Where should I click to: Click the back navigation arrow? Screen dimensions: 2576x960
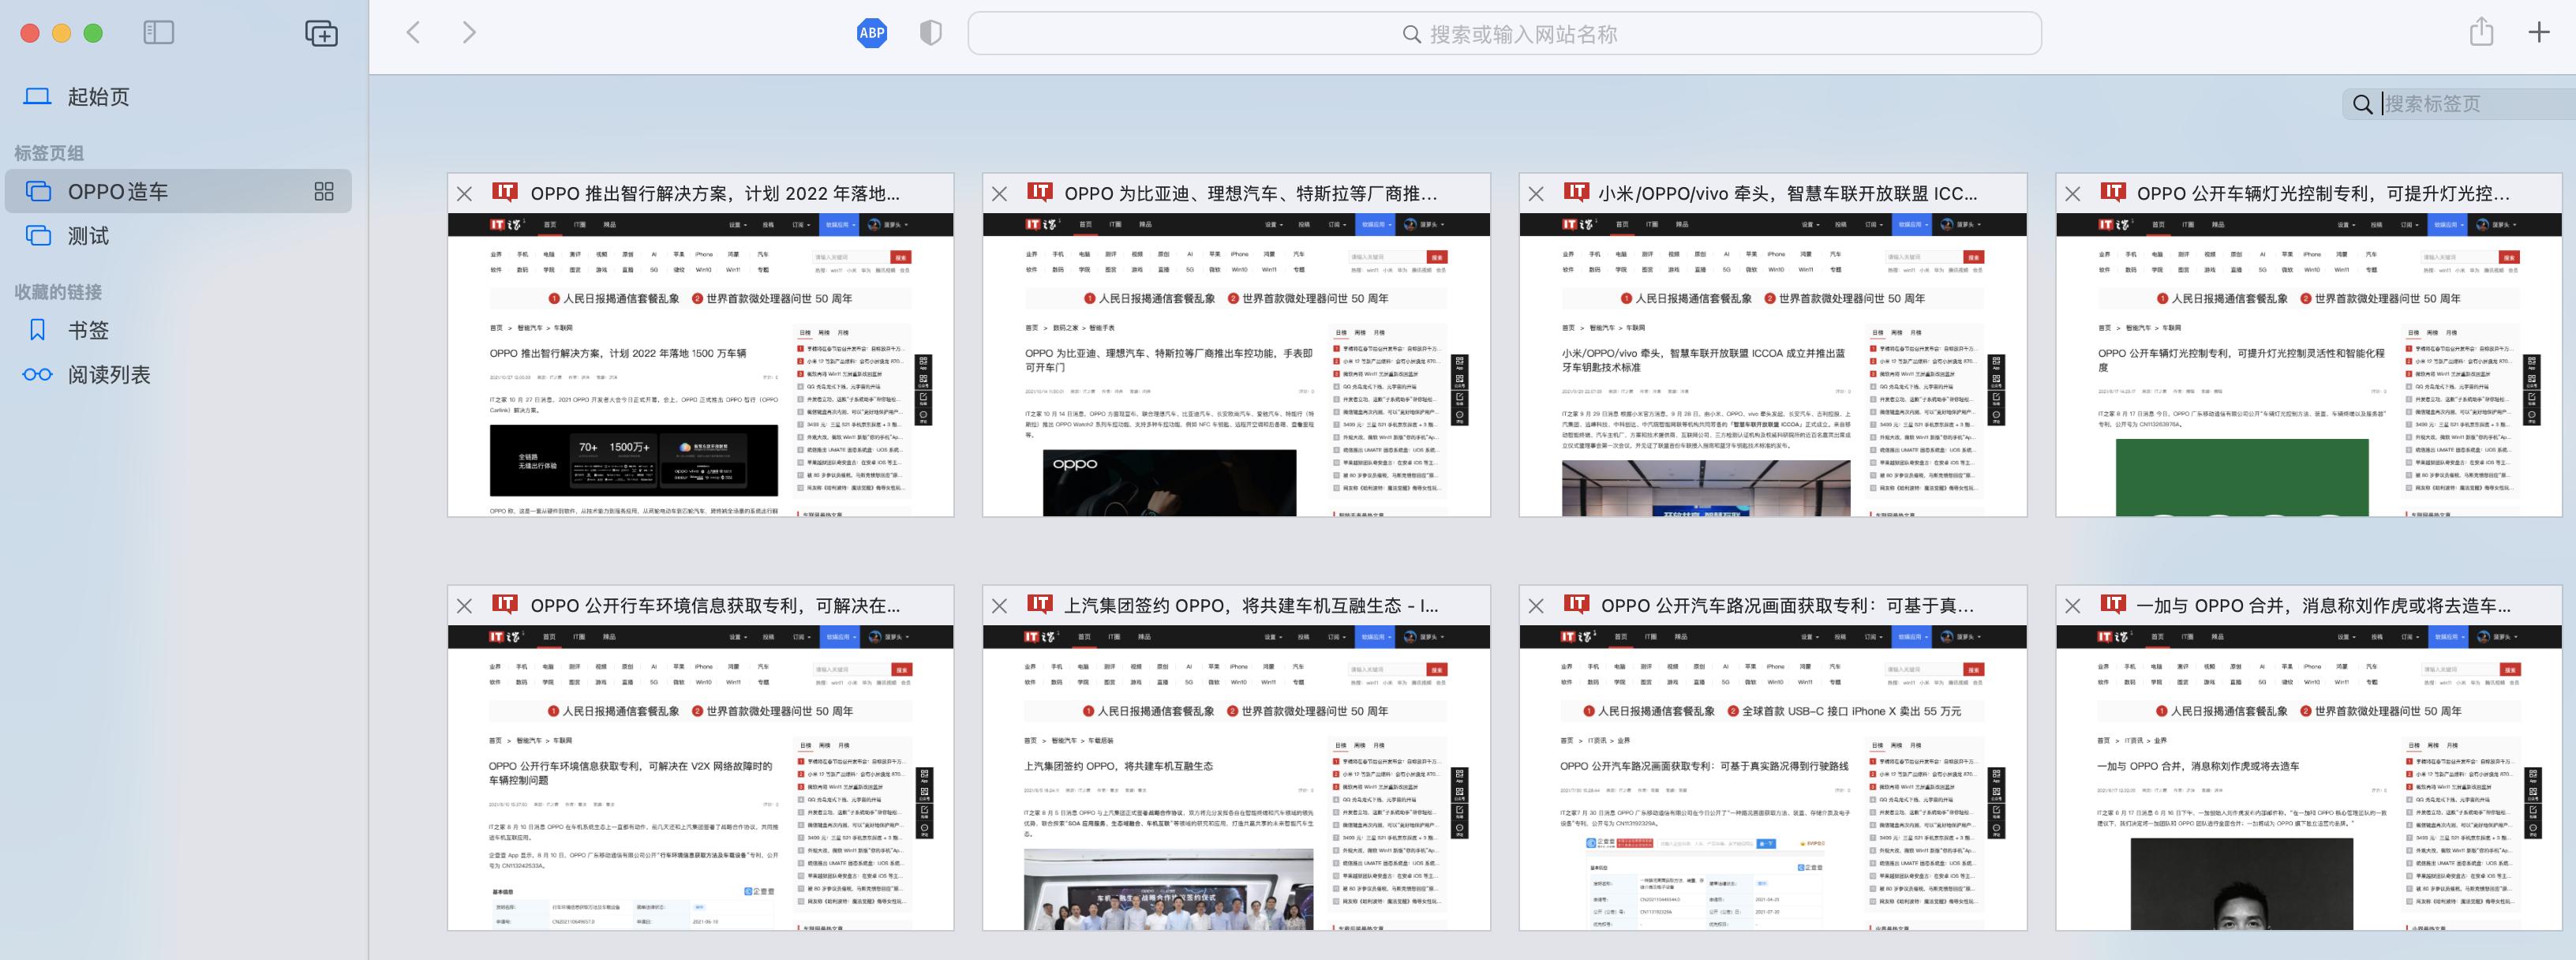point(413,32)
